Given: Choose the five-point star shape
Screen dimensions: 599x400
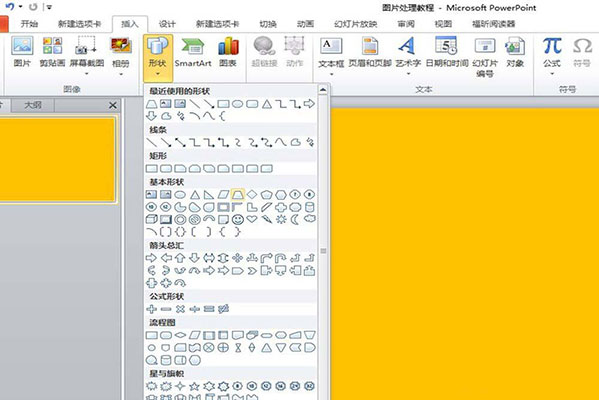Looking at the screenshot, I should (x=194, y=386).
